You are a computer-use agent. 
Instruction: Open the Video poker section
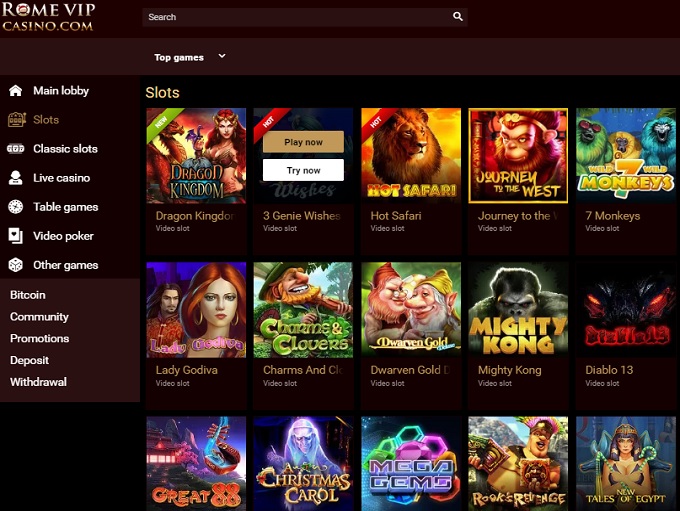tap(63, 236)
